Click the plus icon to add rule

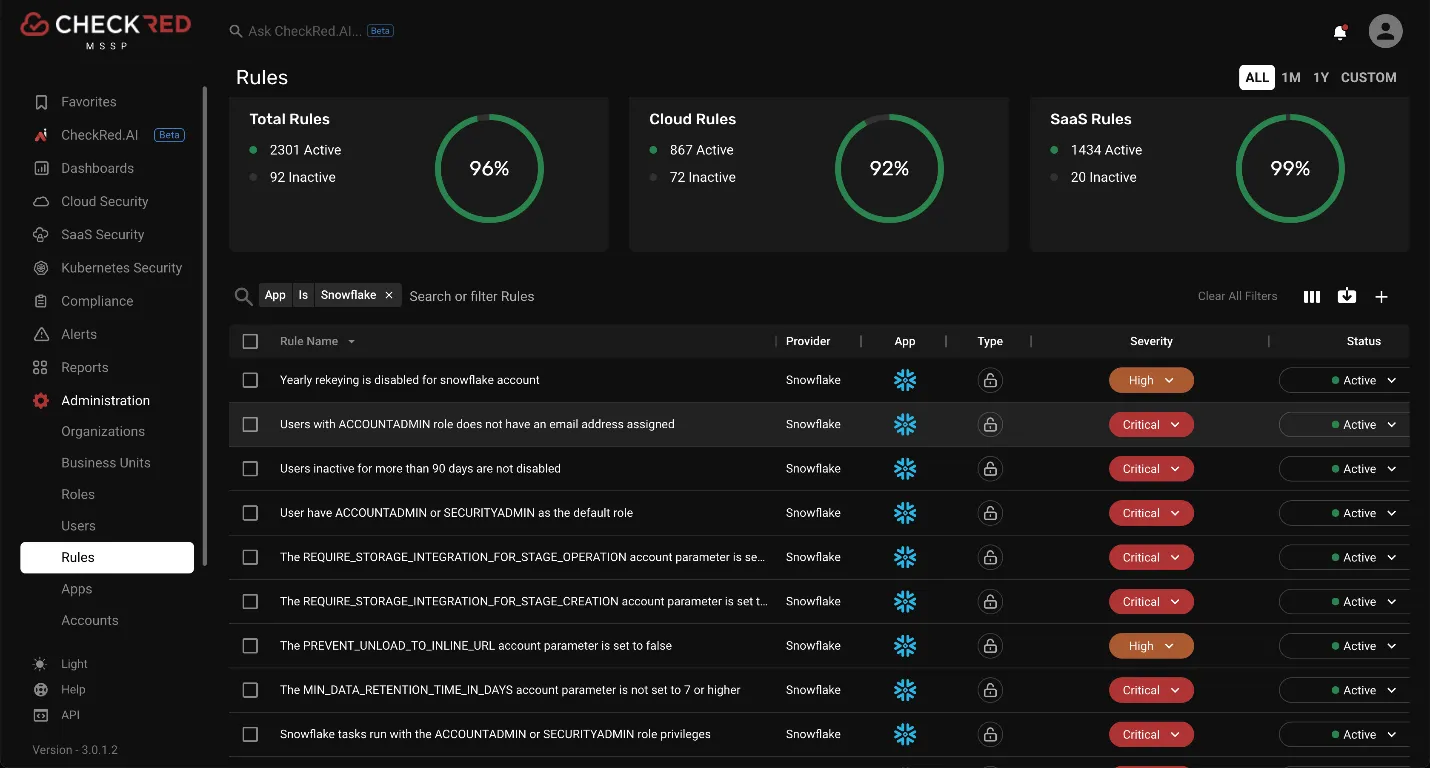[x=1381, y=296]
